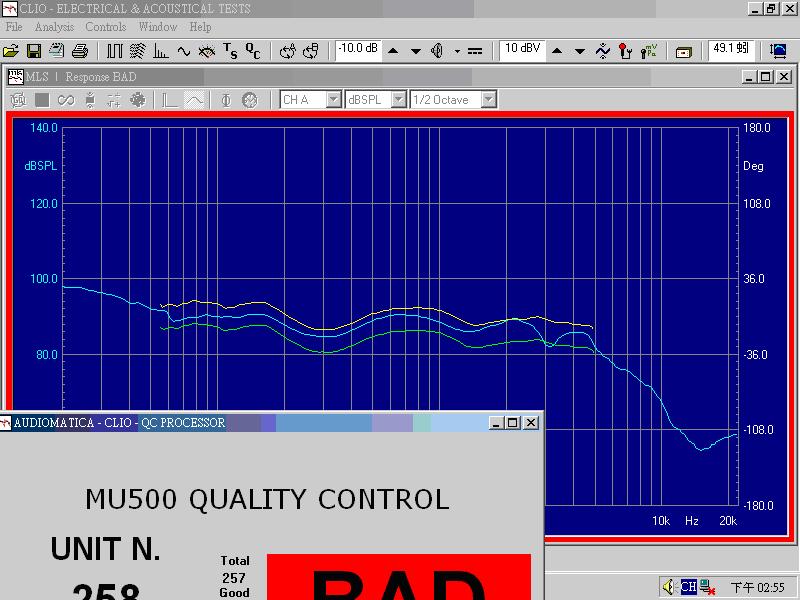
Task: Toggle the MLS phase display icon
Action: click(226, 100)
